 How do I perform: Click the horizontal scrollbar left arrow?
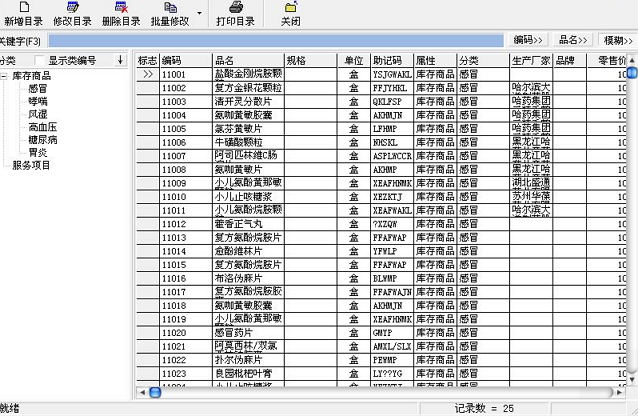pyautogui.click(x=142, y=392)
